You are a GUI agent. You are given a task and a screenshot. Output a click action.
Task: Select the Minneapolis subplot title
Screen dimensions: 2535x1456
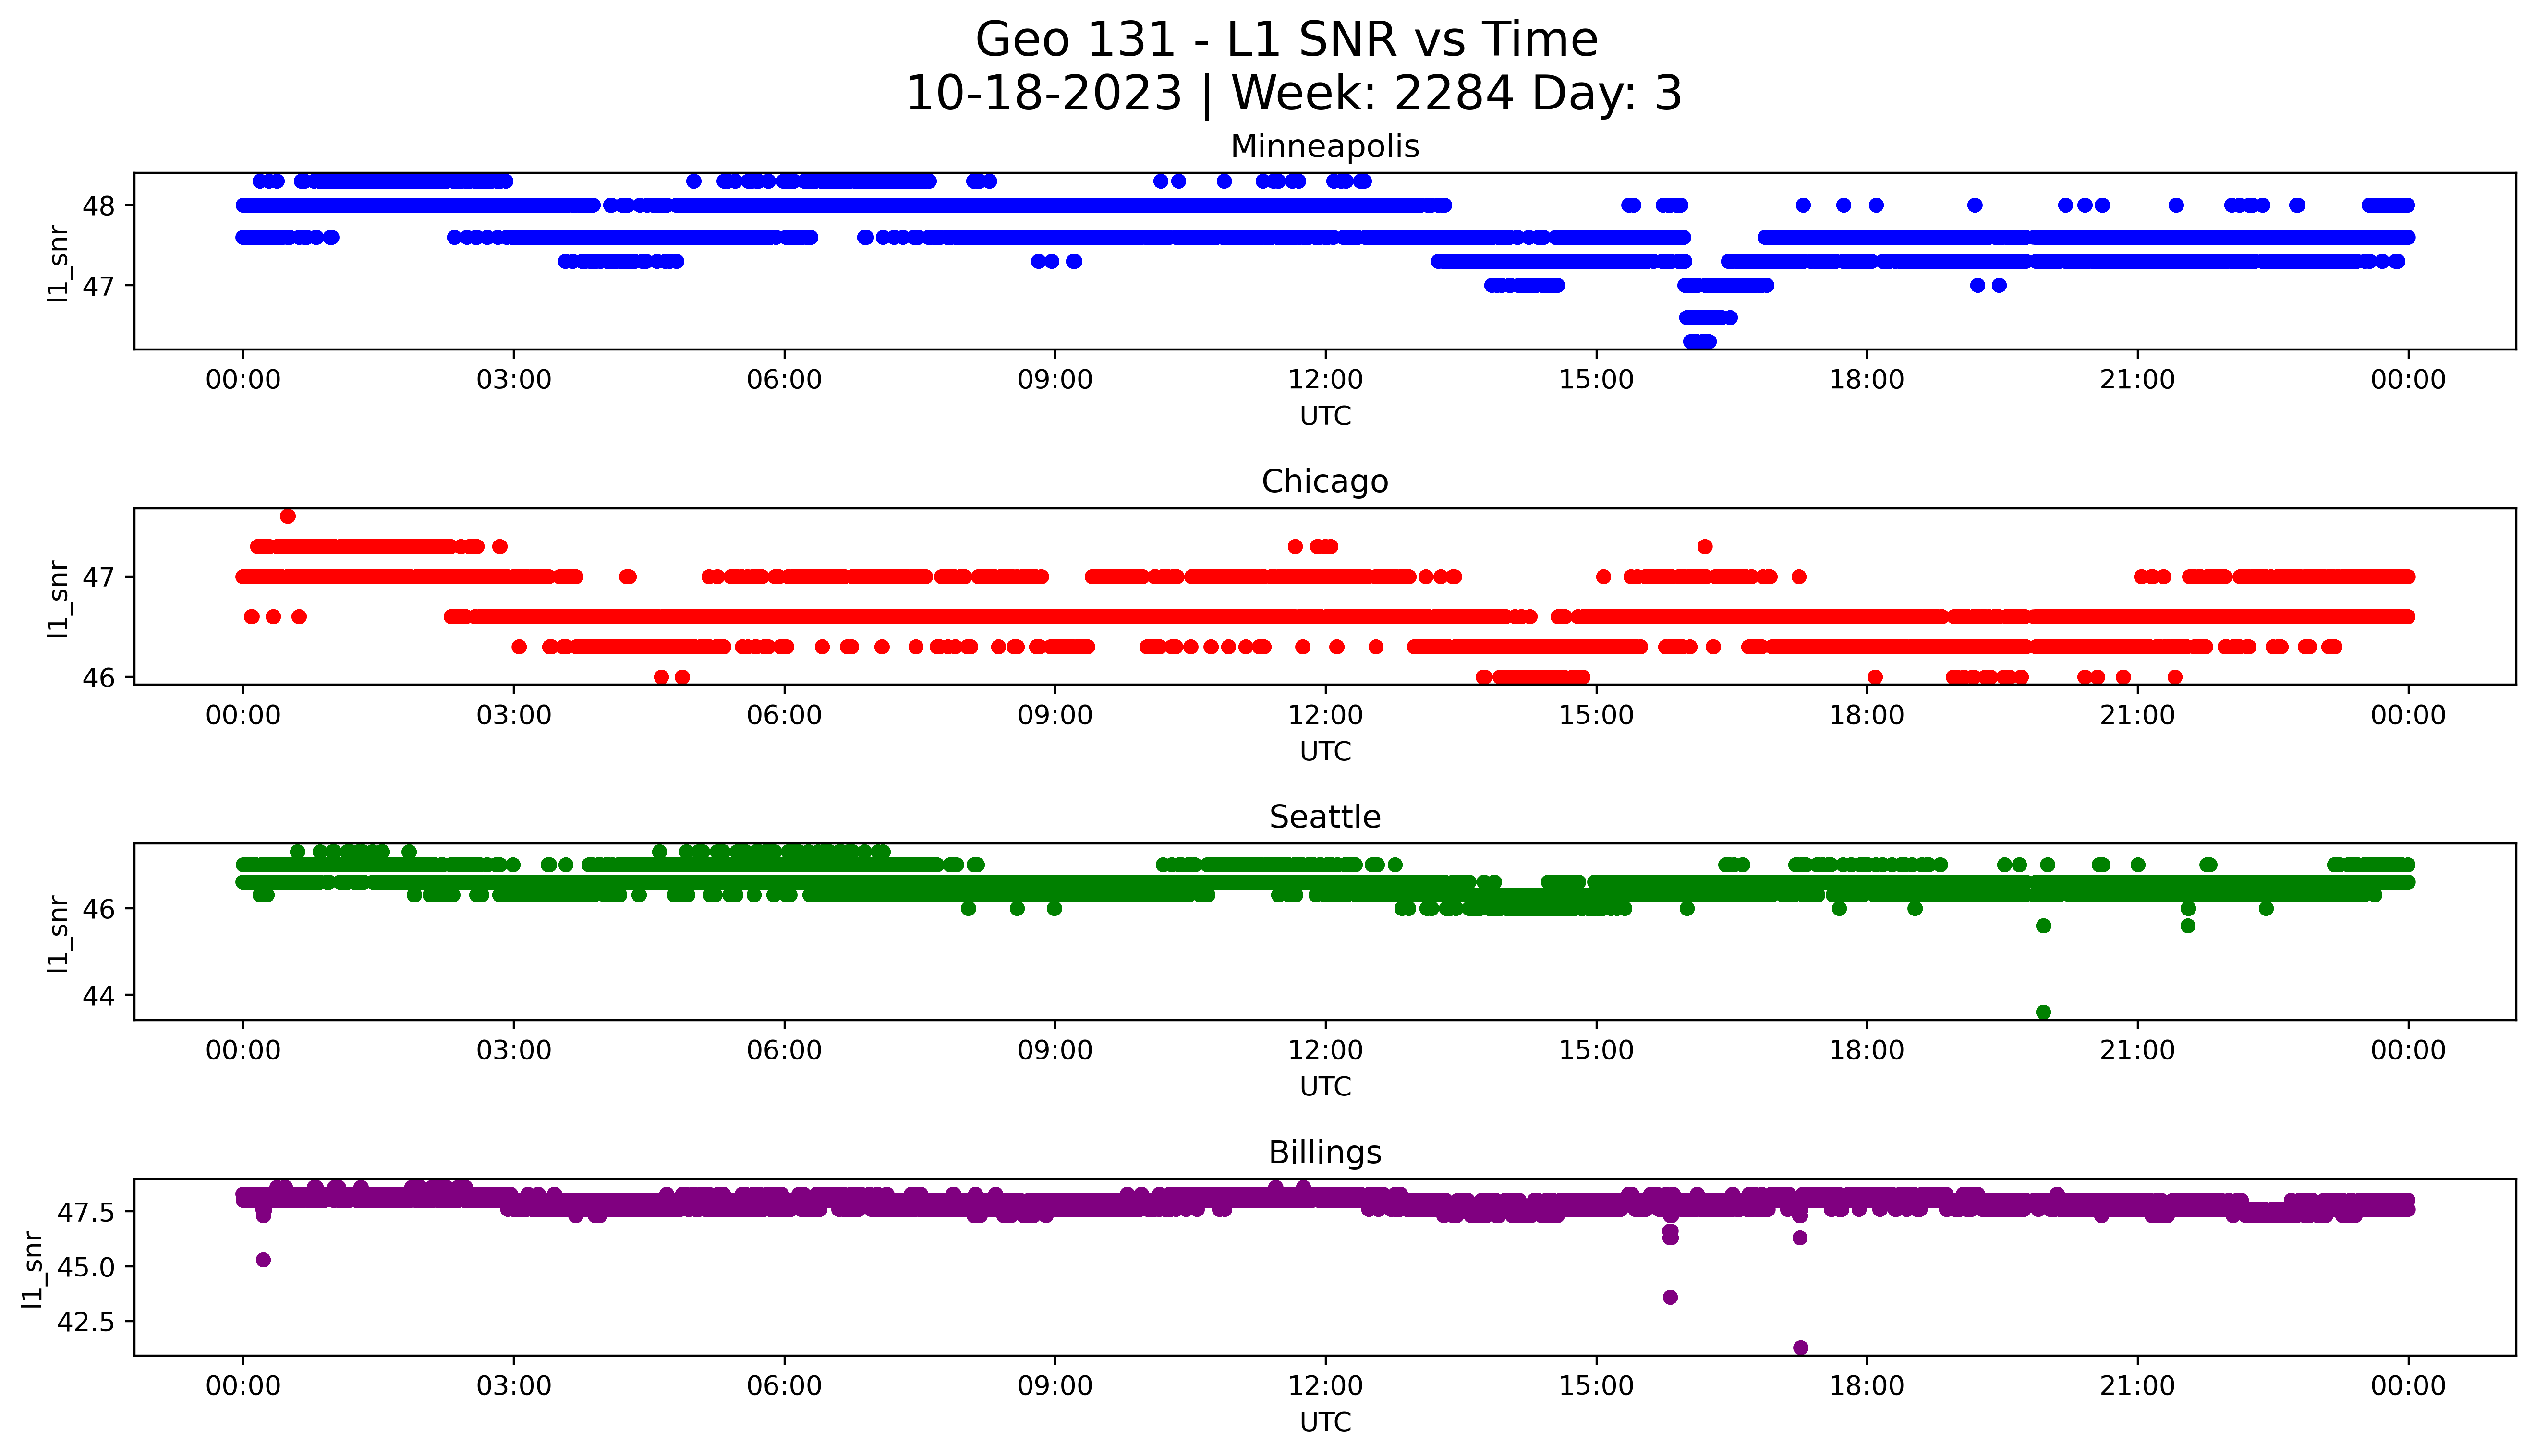pyautogui.click(x=1325, y=146)
